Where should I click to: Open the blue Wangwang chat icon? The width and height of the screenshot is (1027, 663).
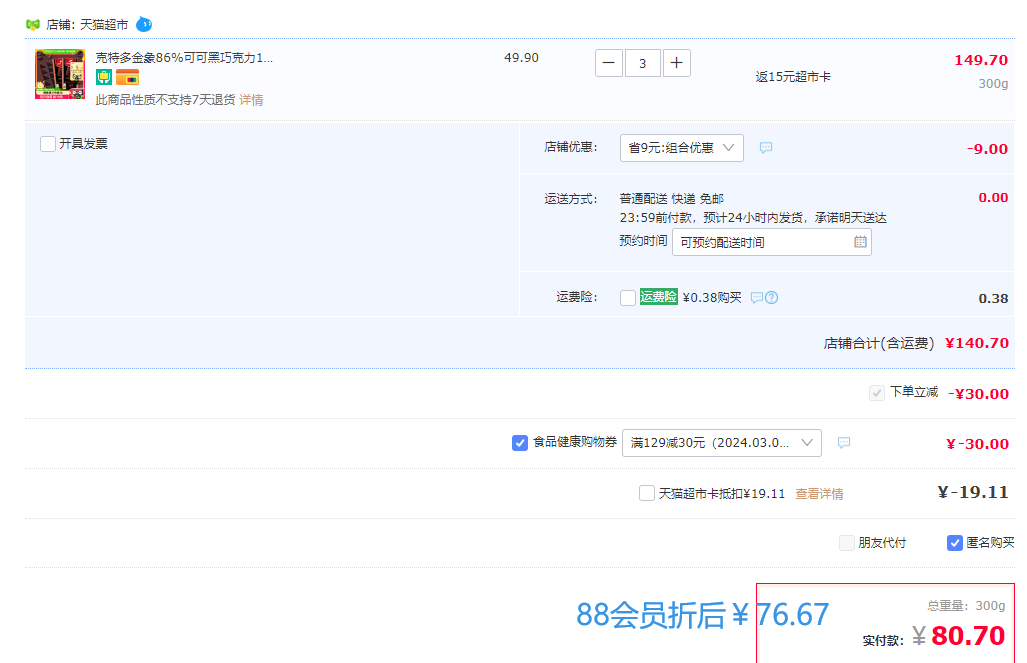click(144, 25)
